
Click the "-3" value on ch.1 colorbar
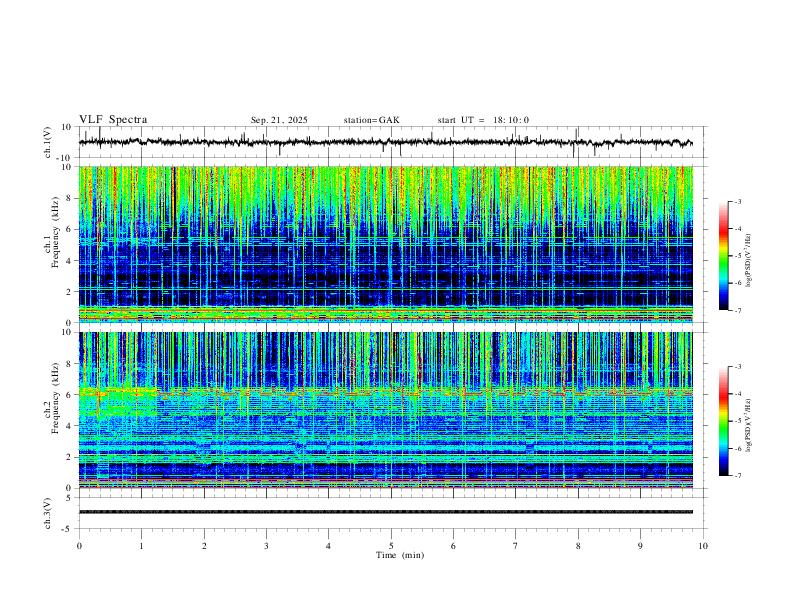click(x=737, y=201)
